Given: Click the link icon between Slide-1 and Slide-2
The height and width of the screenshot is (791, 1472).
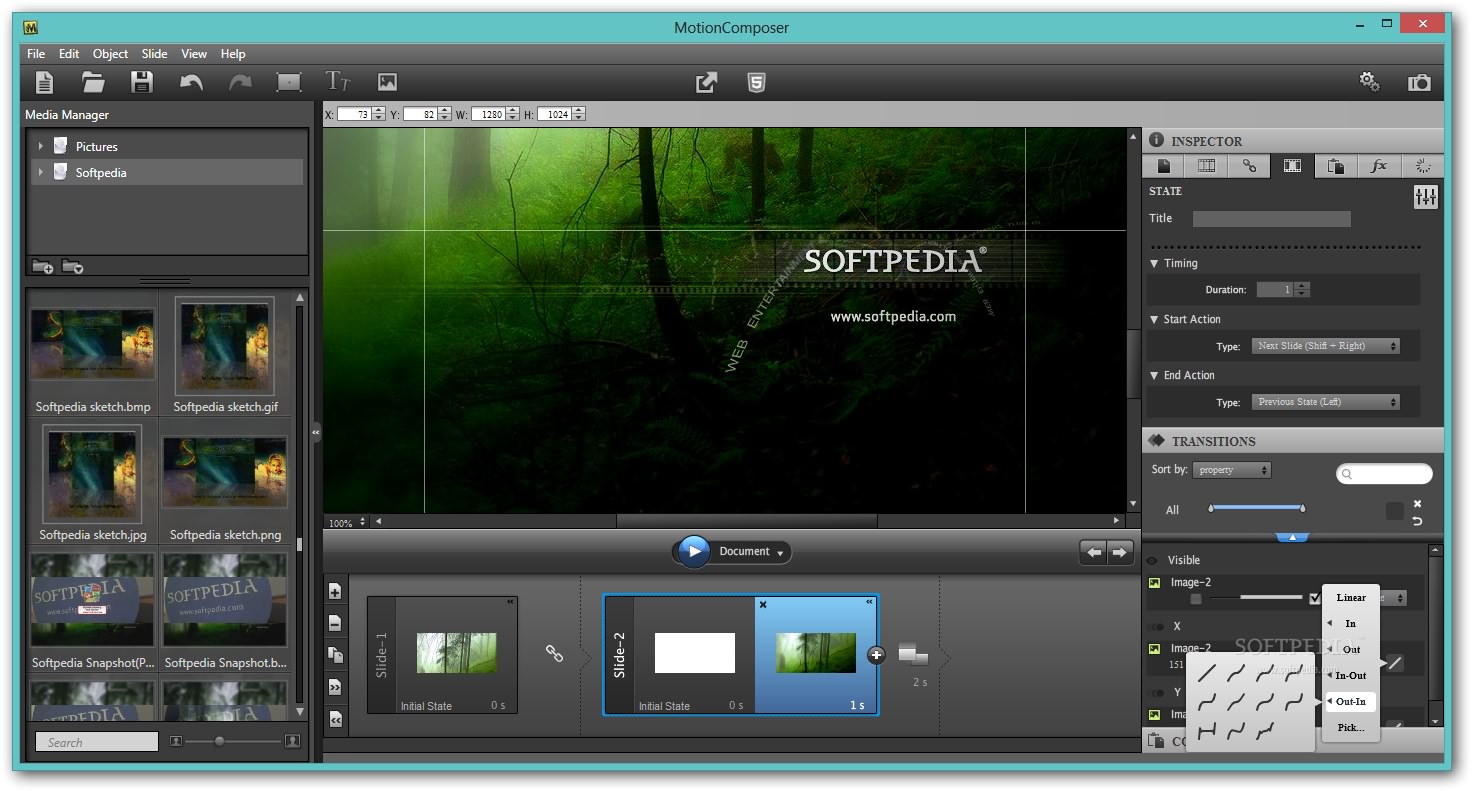Looking at the screenshot, I should (554, 653).
